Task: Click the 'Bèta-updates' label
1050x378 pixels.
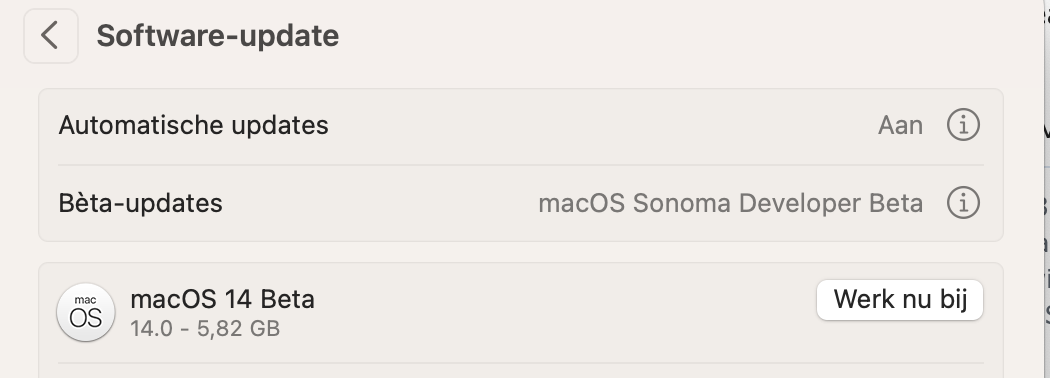Action: pyautogui.click(x=141, y=203)
